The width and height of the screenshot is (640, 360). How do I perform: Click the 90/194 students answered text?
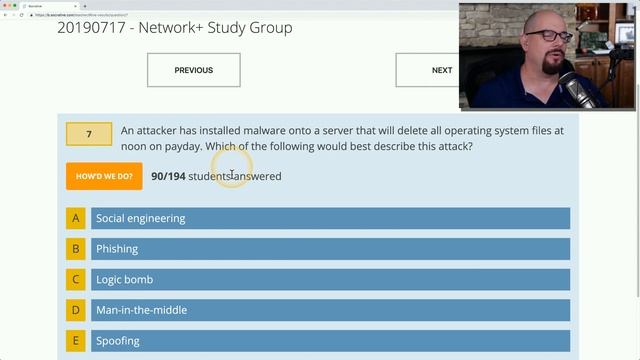(x=216, y=176)
